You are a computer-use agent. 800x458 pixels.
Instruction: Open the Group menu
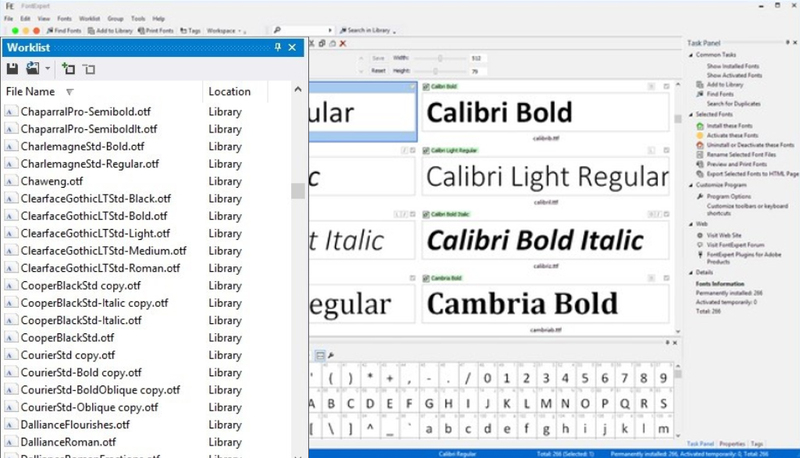click(115, 18)
